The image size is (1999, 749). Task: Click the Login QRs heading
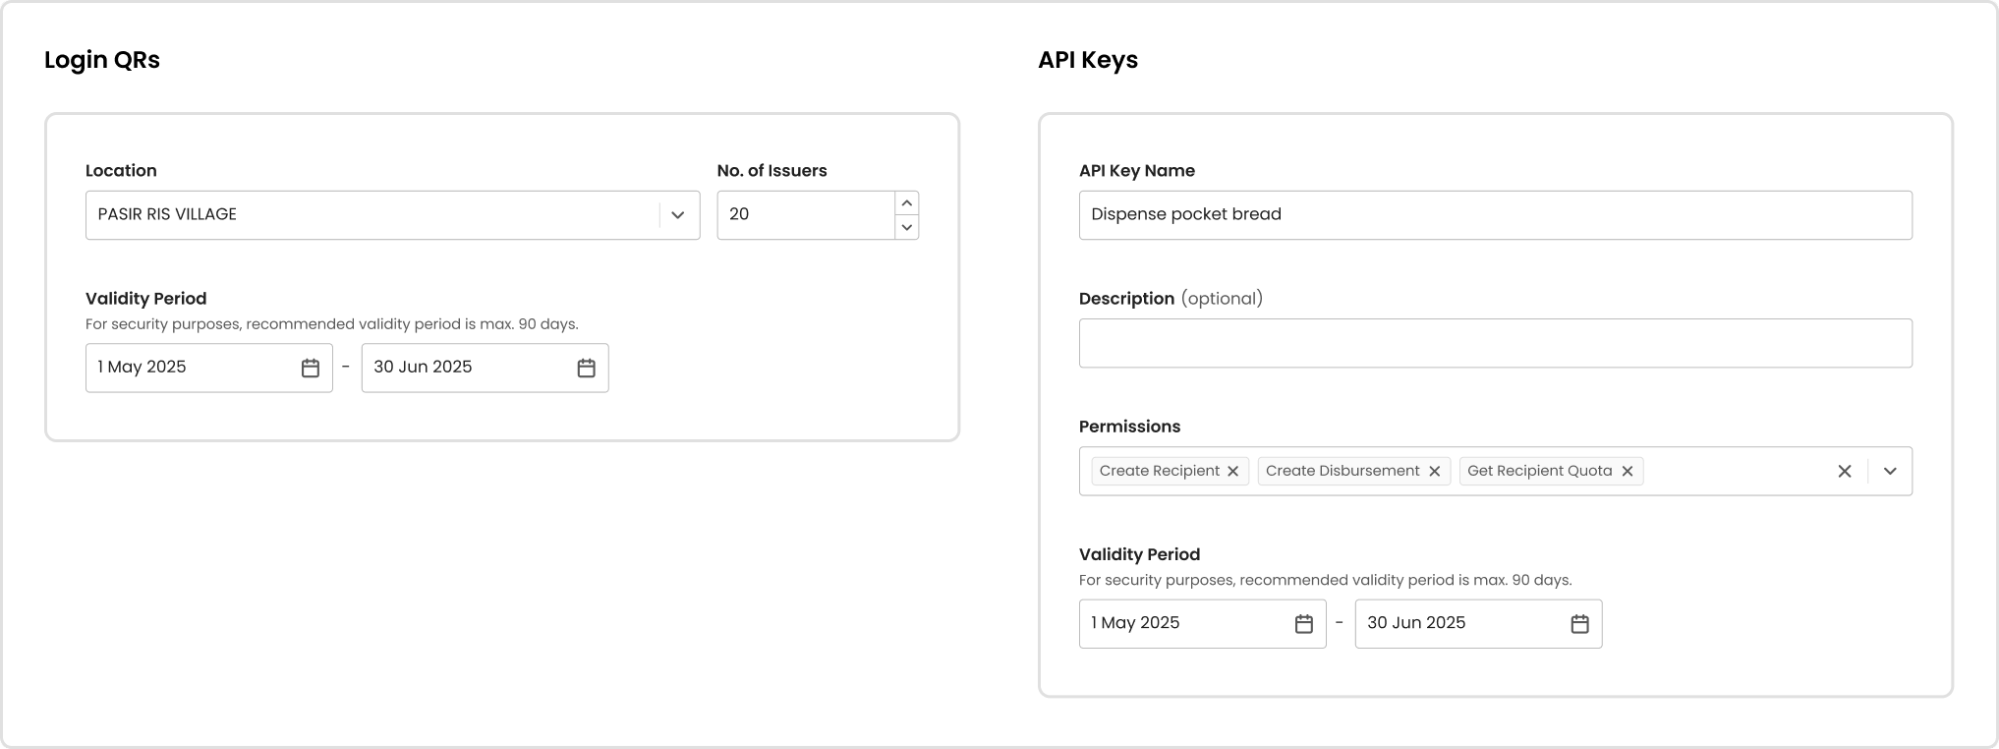click(102, 60)
